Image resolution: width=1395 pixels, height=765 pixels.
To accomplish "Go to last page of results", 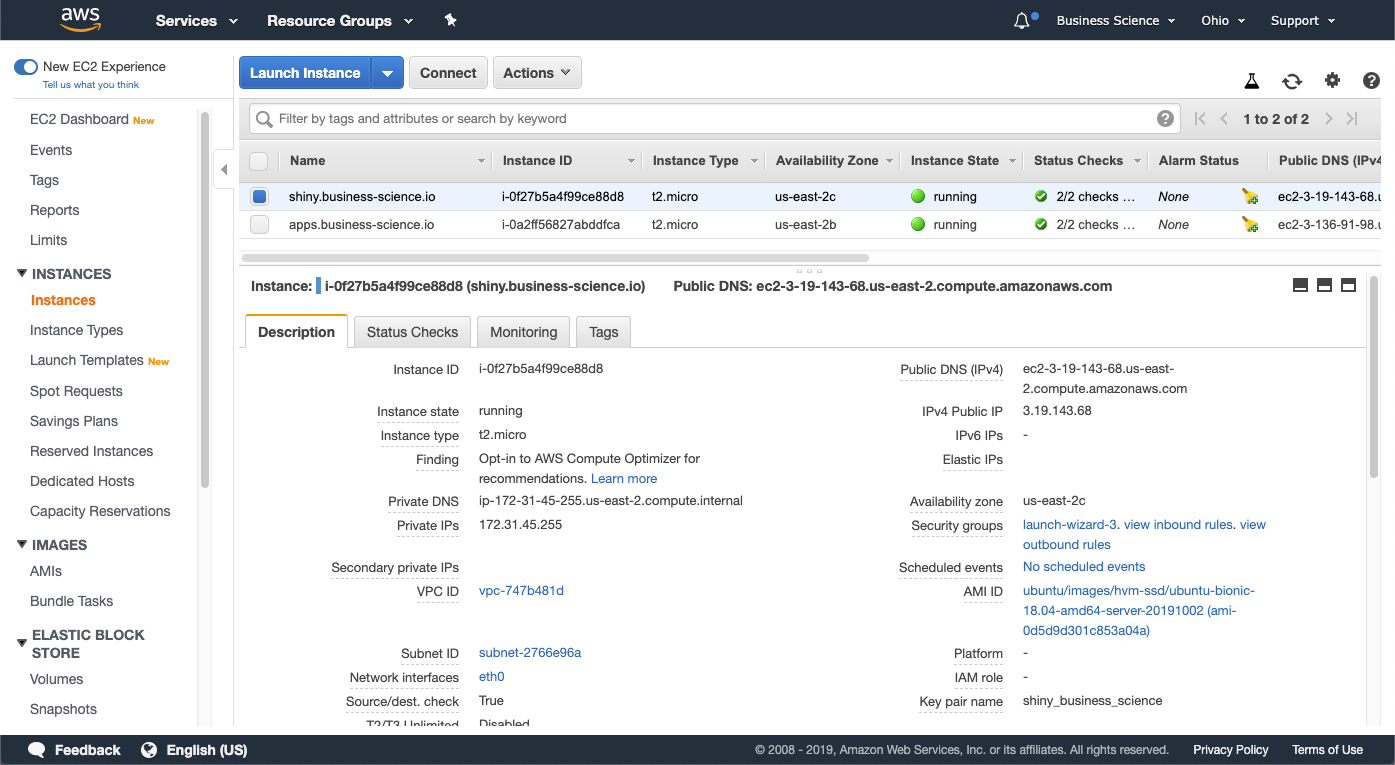I will click(1352, 119).
